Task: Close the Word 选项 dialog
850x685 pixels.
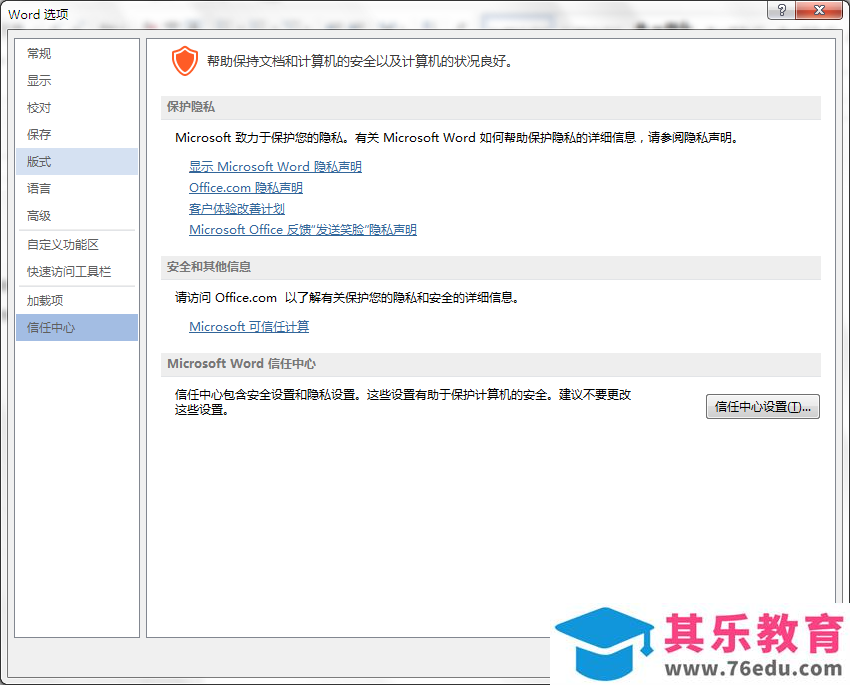Action: click(x=819, y=10)
